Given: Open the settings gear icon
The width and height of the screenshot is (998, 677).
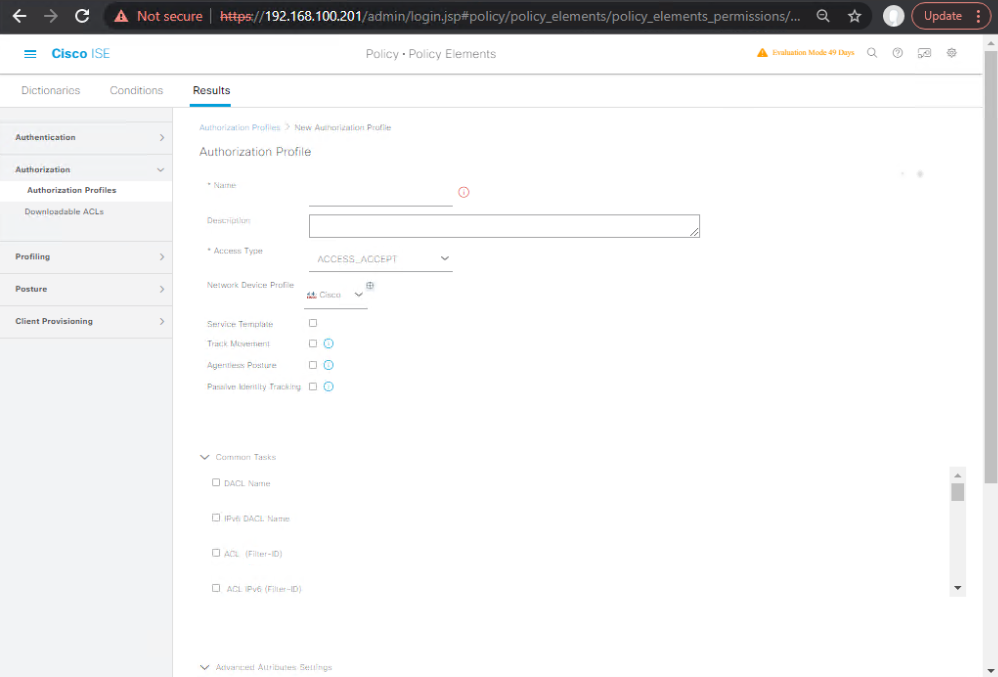Looking at the screenshot, I should [952, 53].
